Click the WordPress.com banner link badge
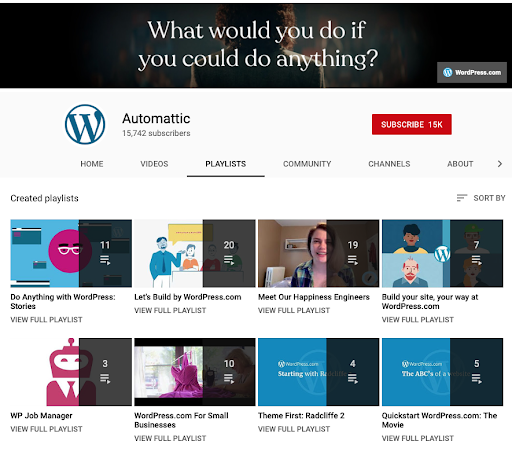Screen dimensions: 512x452 point(472,72)
